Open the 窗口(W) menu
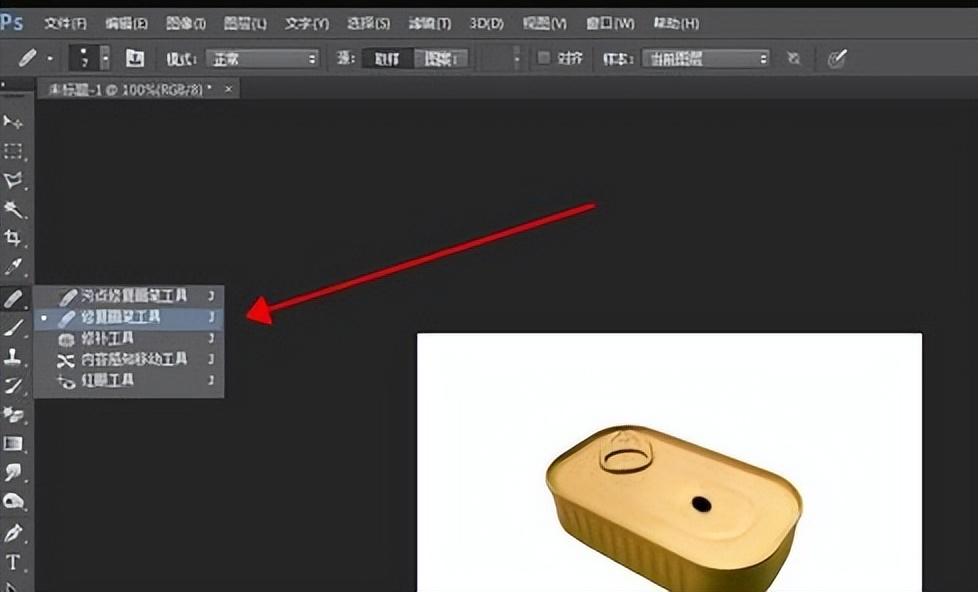This screenshot has width=978, height=592. (610, 24)
